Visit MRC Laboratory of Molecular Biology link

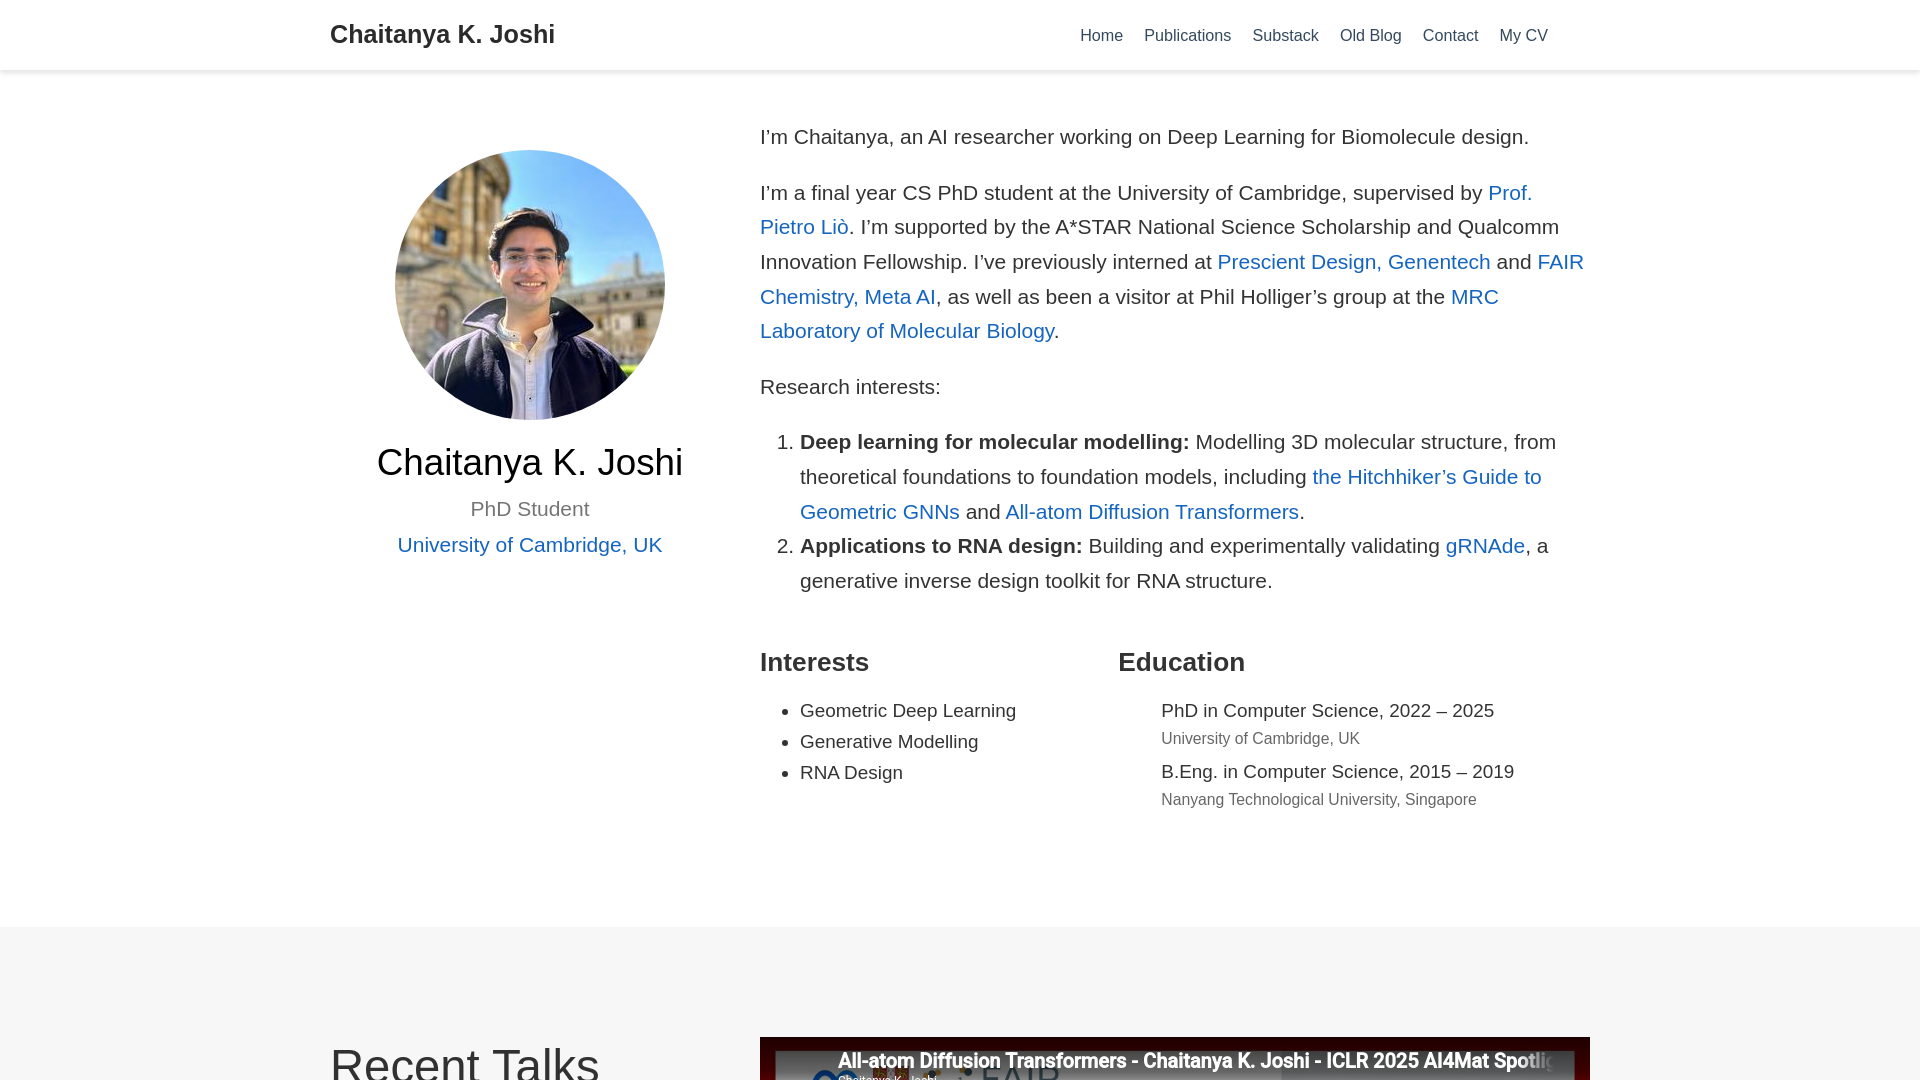click(906, 331)
